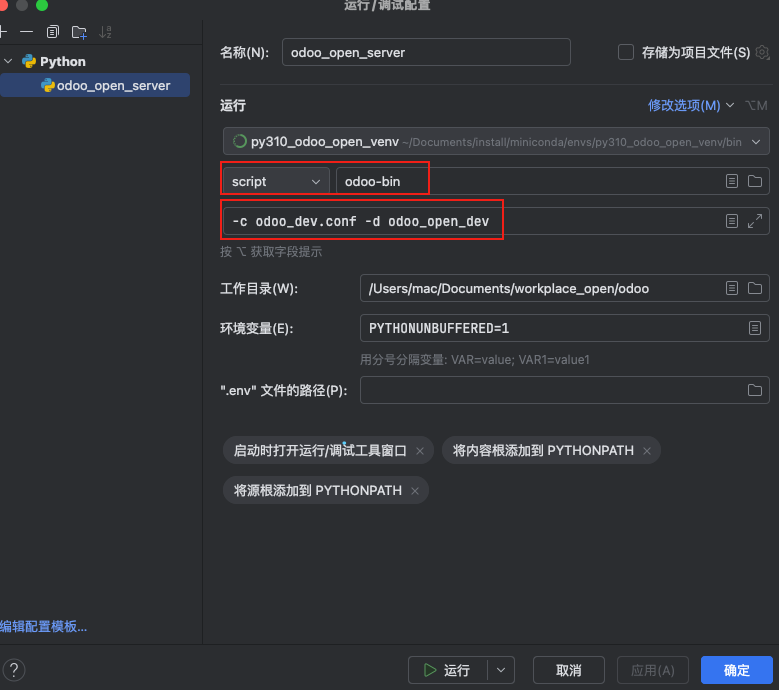This screenshot has width=779, height=690.
Task: Open 修改选项 options menu
Action: (x=690, y=105)
